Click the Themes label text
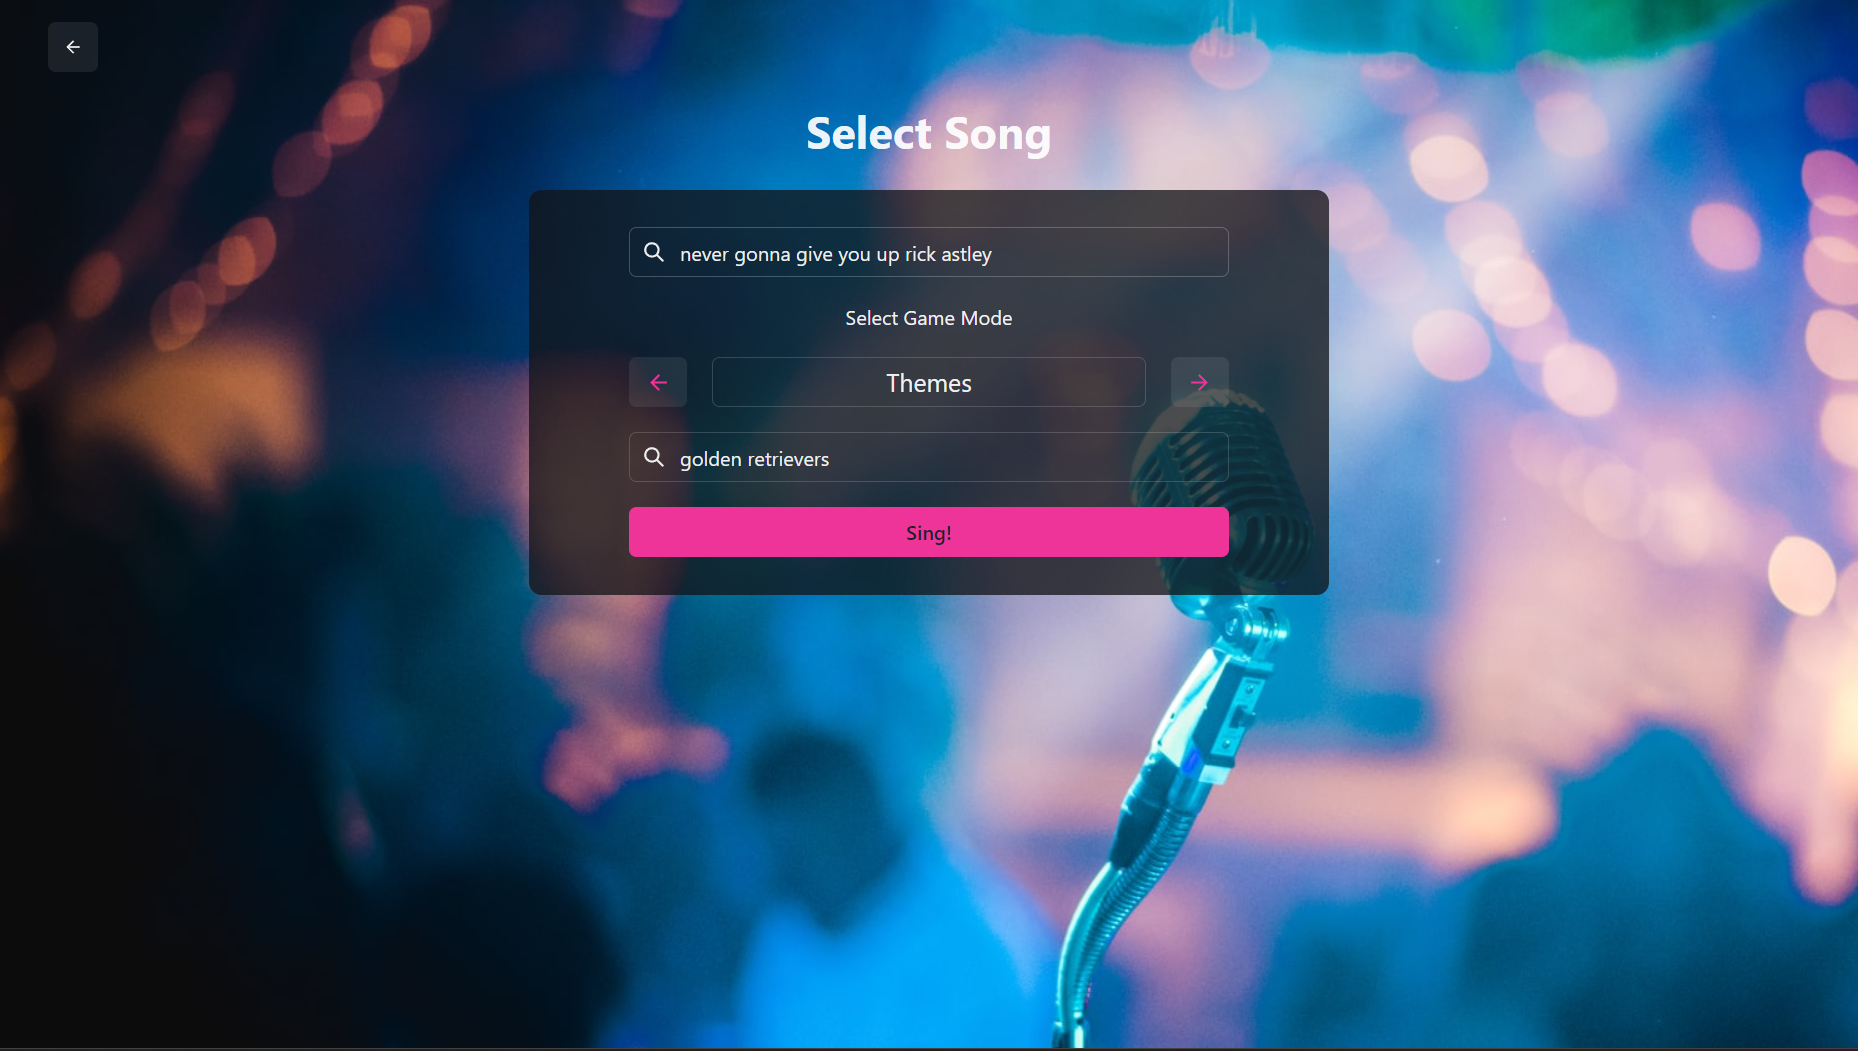The width and height of the screenshot is (1858, 1051). point(929,383)
